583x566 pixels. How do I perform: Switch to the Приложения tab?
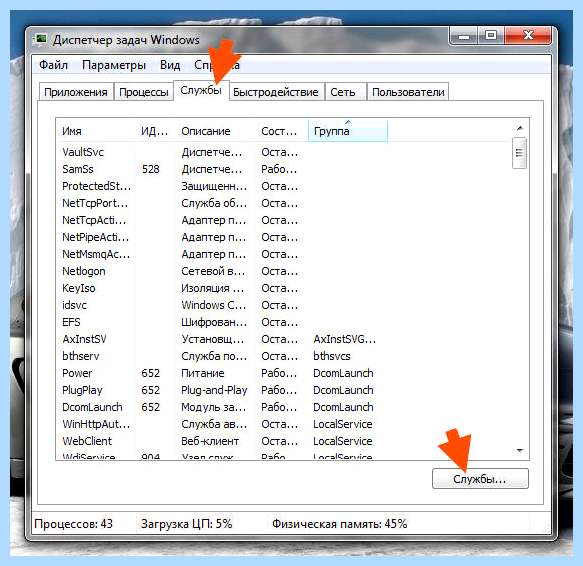pyautogui.click(x=76, y=92)
